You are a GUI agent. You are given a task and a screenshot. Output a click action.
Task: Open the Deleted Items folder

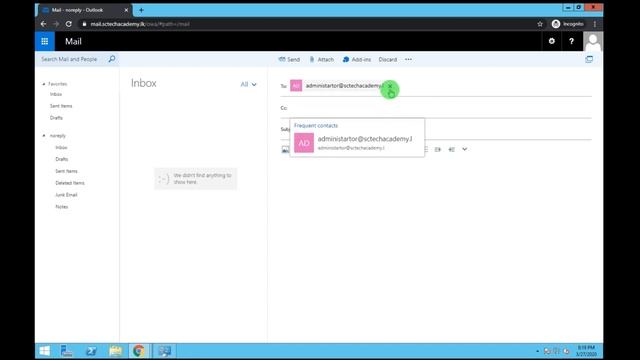click(70, 183)
